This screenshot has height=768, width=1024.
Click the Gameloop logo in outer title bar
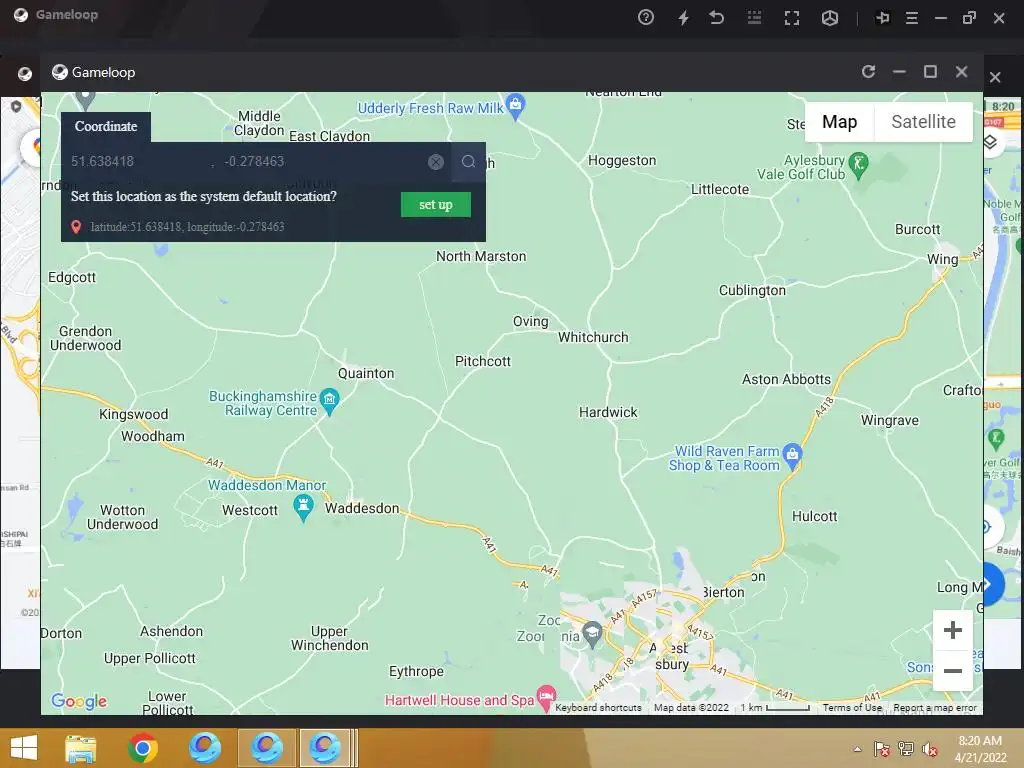point(21,15)
